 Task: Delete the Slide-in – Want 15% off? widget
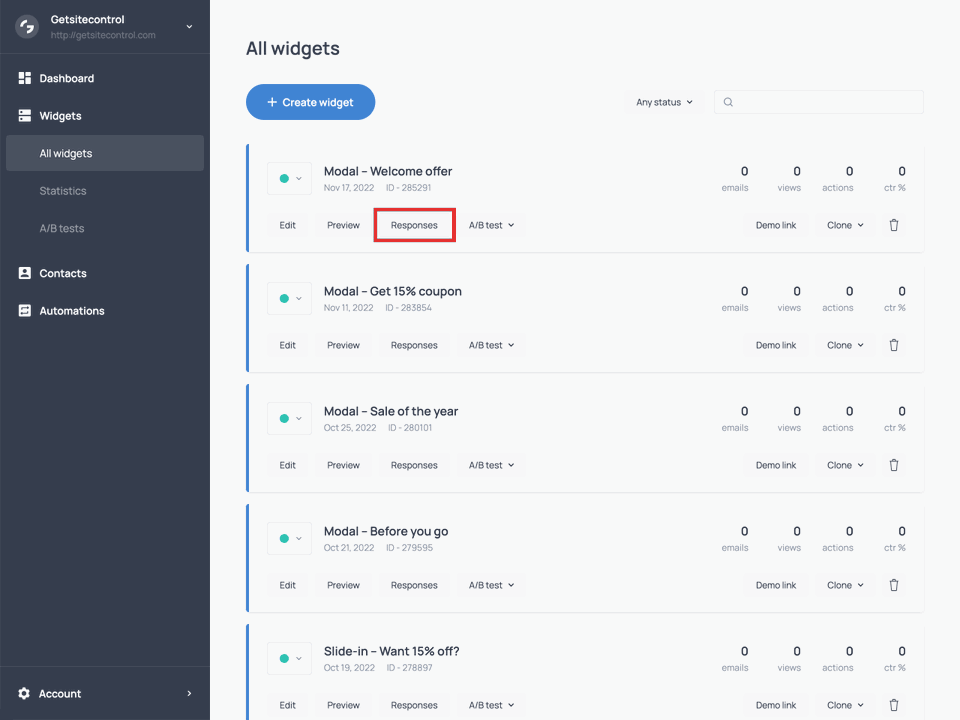click(x=893, y=705)
